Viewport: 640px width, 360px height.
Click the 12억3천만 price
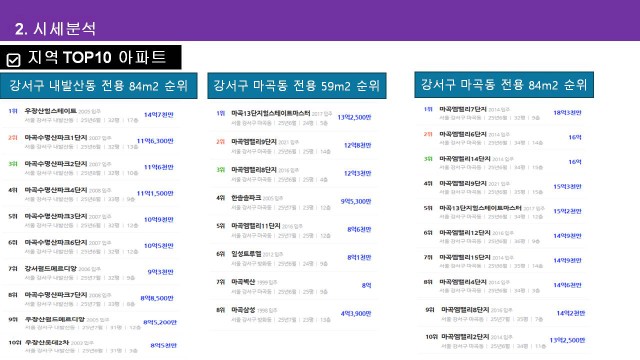(358, 173)
